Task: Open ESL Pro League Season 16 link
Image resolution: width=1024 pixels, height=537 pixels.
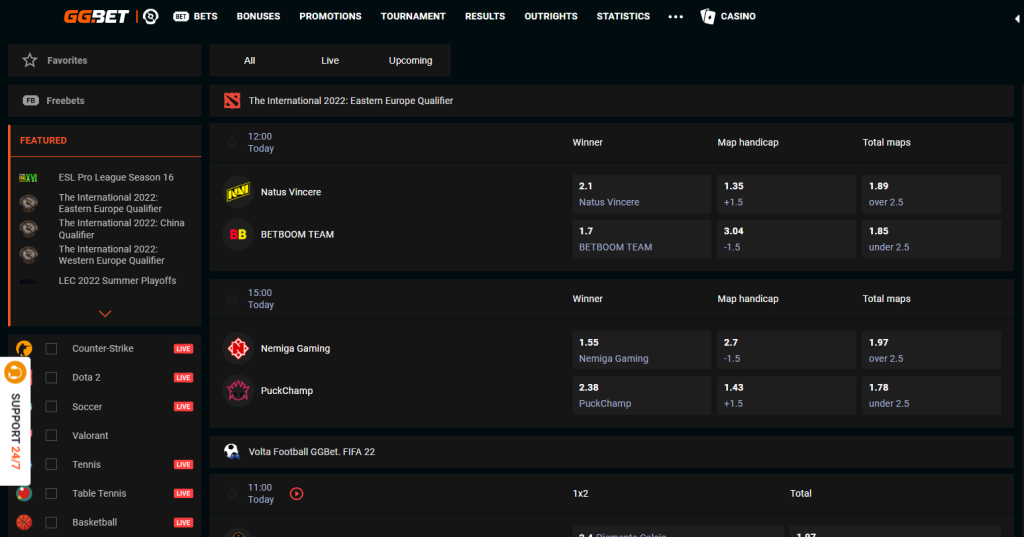Action: tap(116, 178)
